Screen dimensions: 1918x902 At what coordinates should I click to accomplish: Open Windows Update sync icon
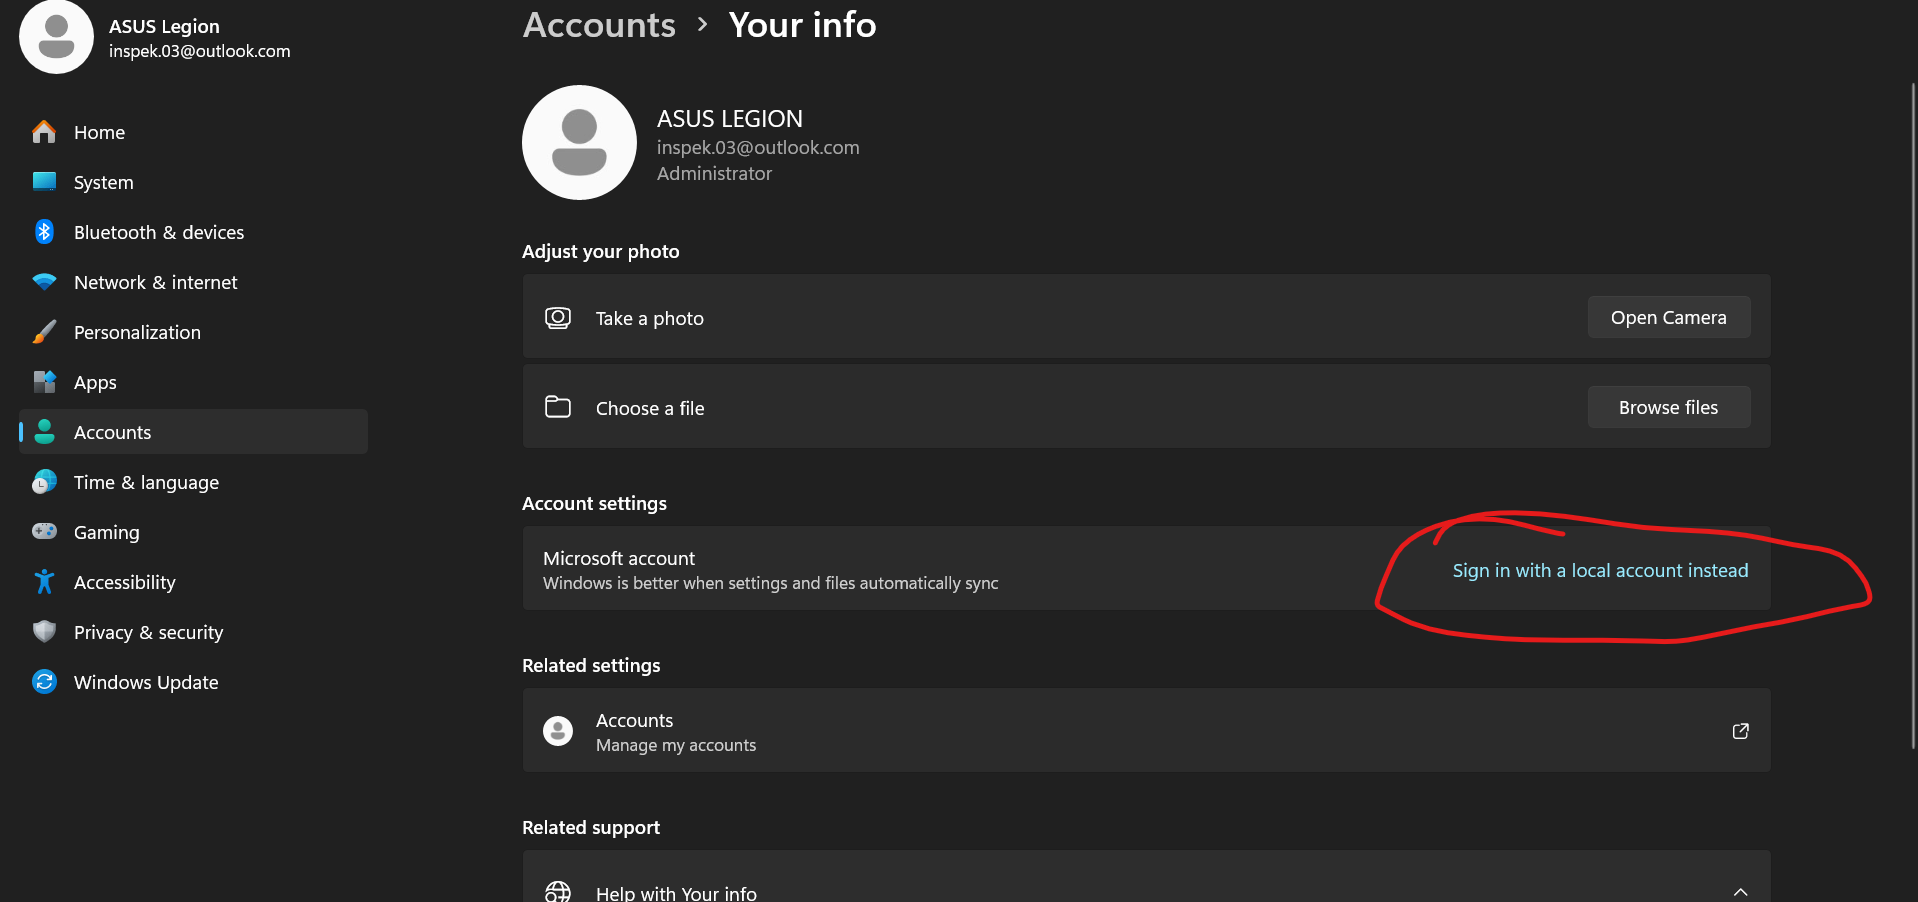(44, 682)
